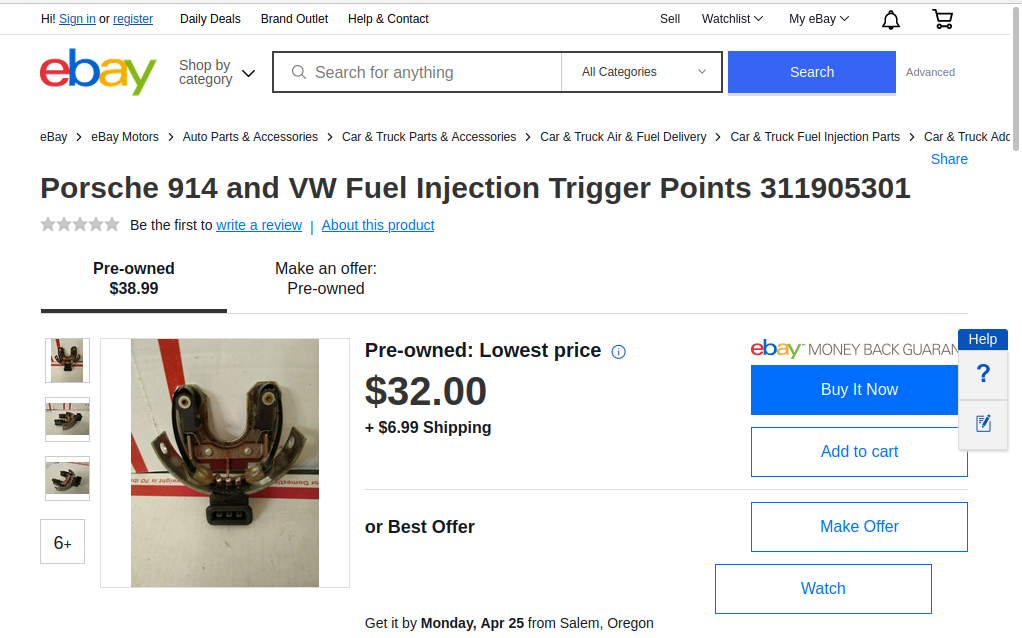The image size is (1022, 638).
Task: Click the search magnifier icon
Action: click(298, 72)
